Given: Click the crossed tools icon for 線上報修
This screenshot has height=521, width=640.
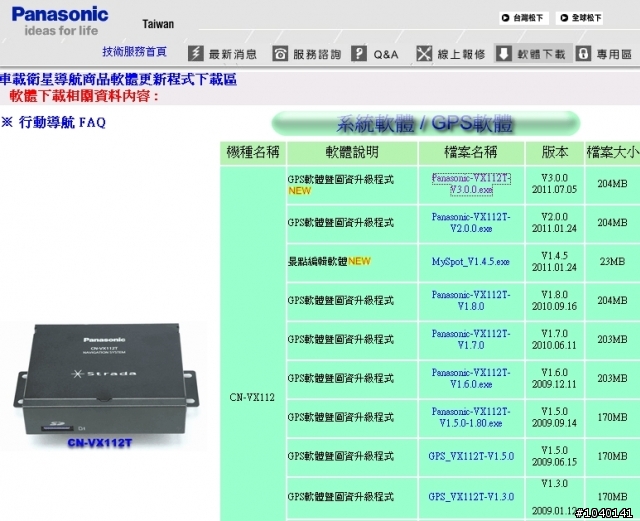Looking at the screenshot, I should click(424, 53).
